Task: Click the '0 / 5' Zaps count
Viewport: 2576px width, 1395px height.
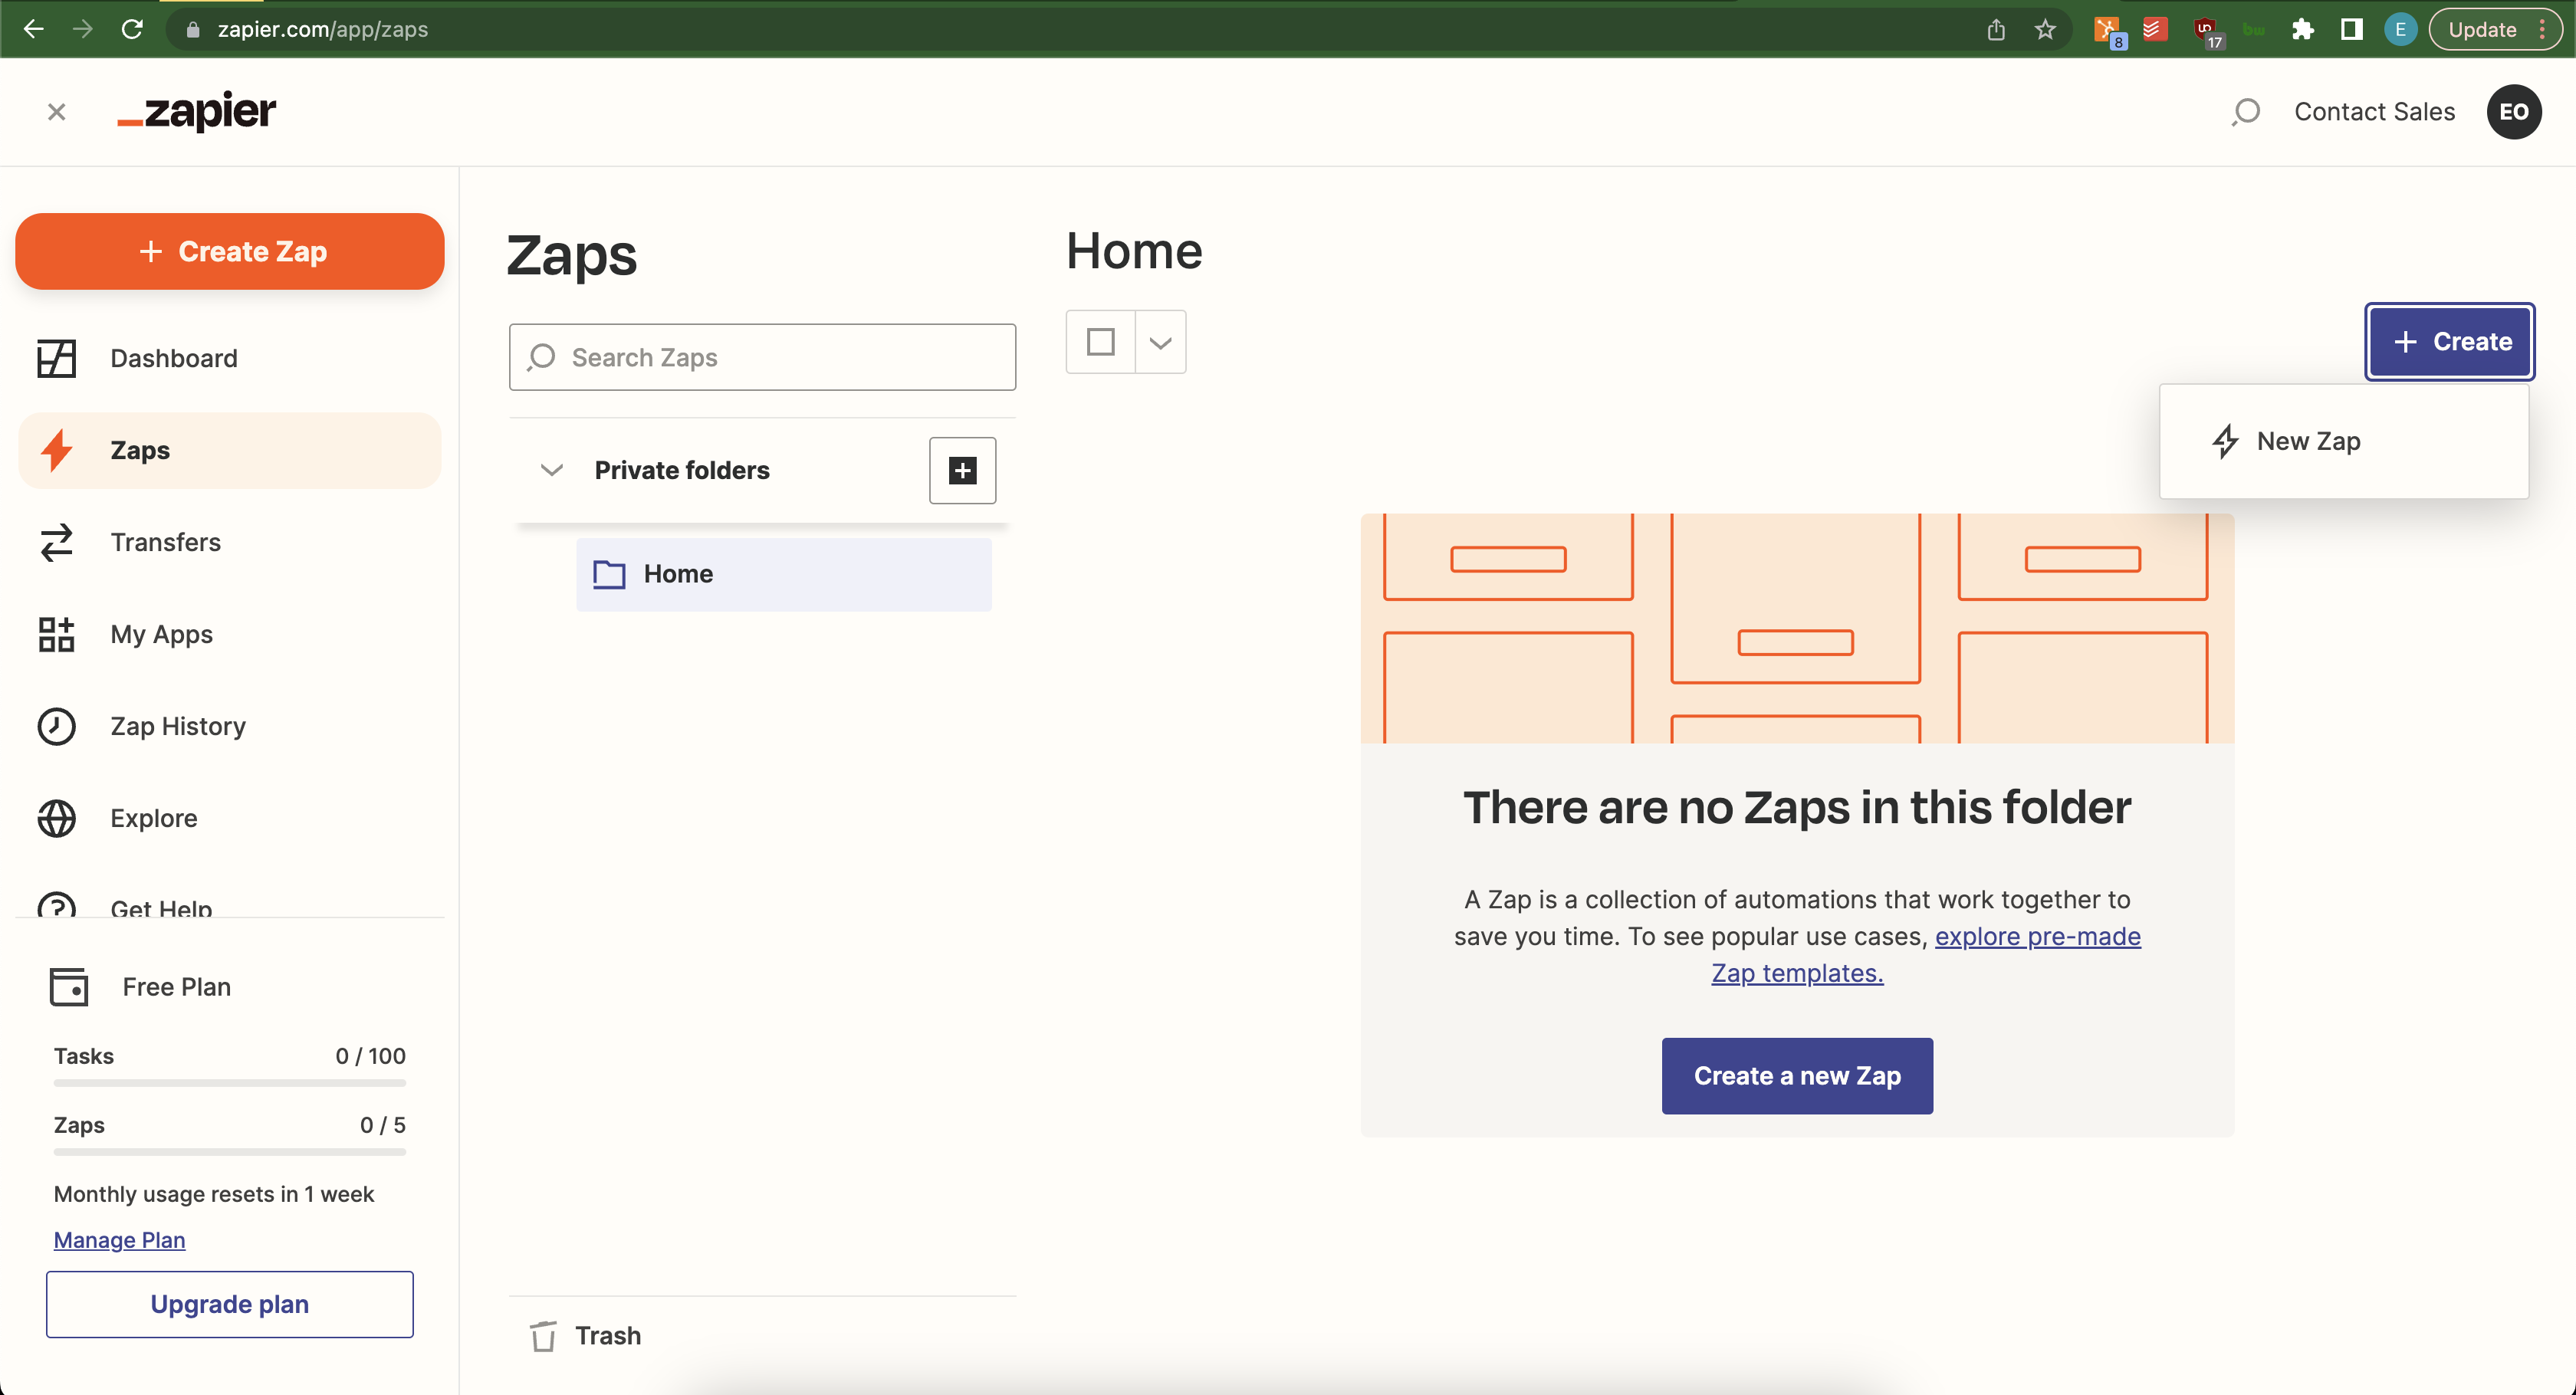Action: pyautogui.click(x=382, y=1125)
